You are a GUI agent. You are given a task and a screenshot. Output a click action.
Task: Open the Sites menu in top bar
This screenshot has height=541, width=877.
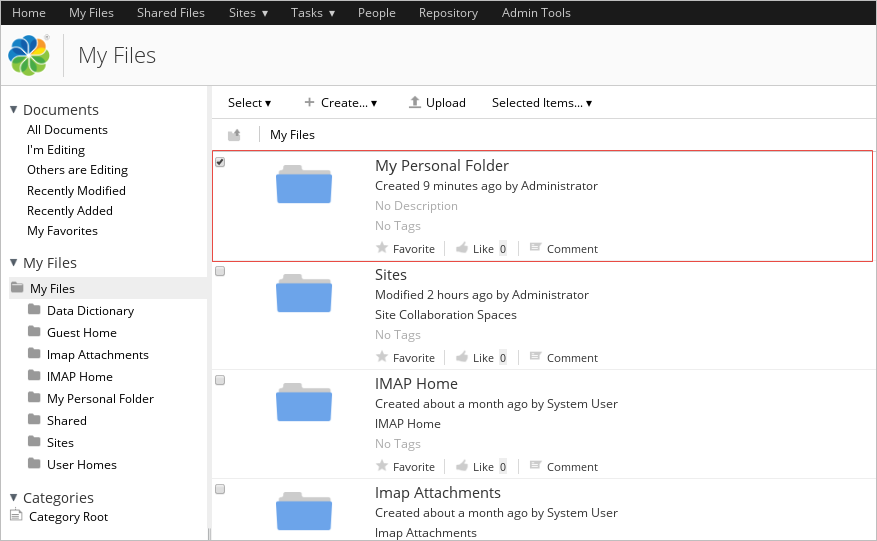[x=248, y=13]
